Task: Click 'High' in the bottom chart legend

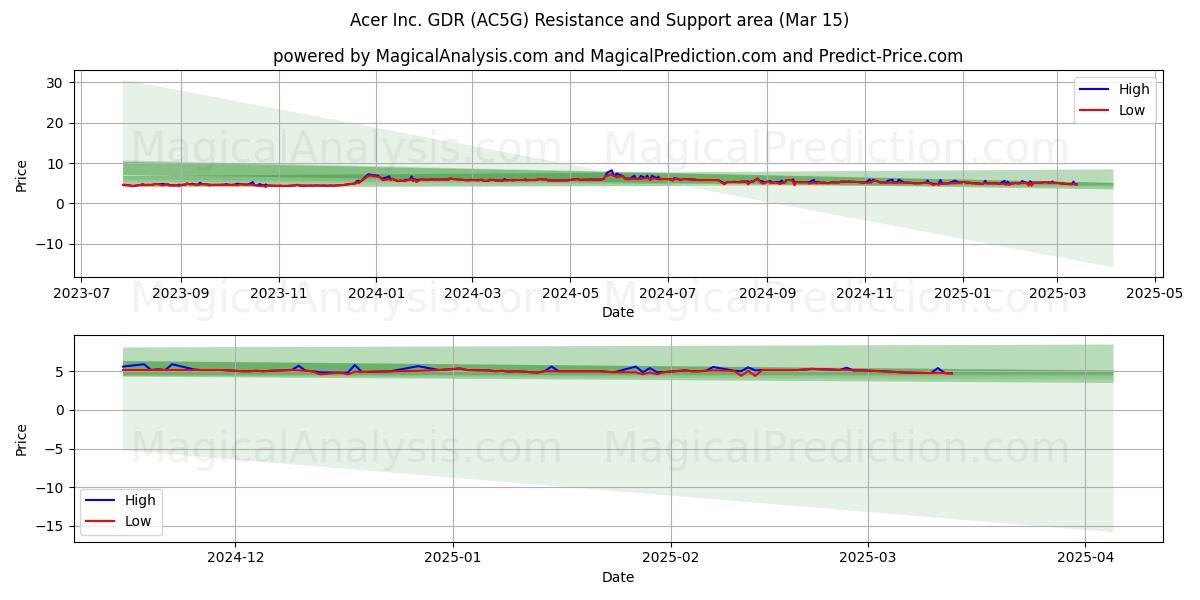Action: 140,500
